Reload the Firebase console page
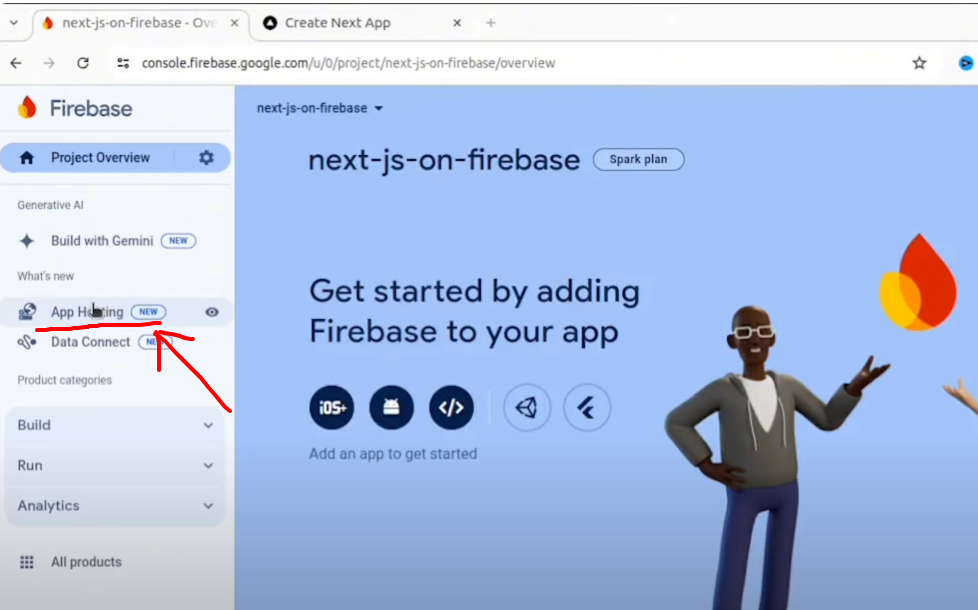Screen dimensions: 978x610 coord(83,63)
